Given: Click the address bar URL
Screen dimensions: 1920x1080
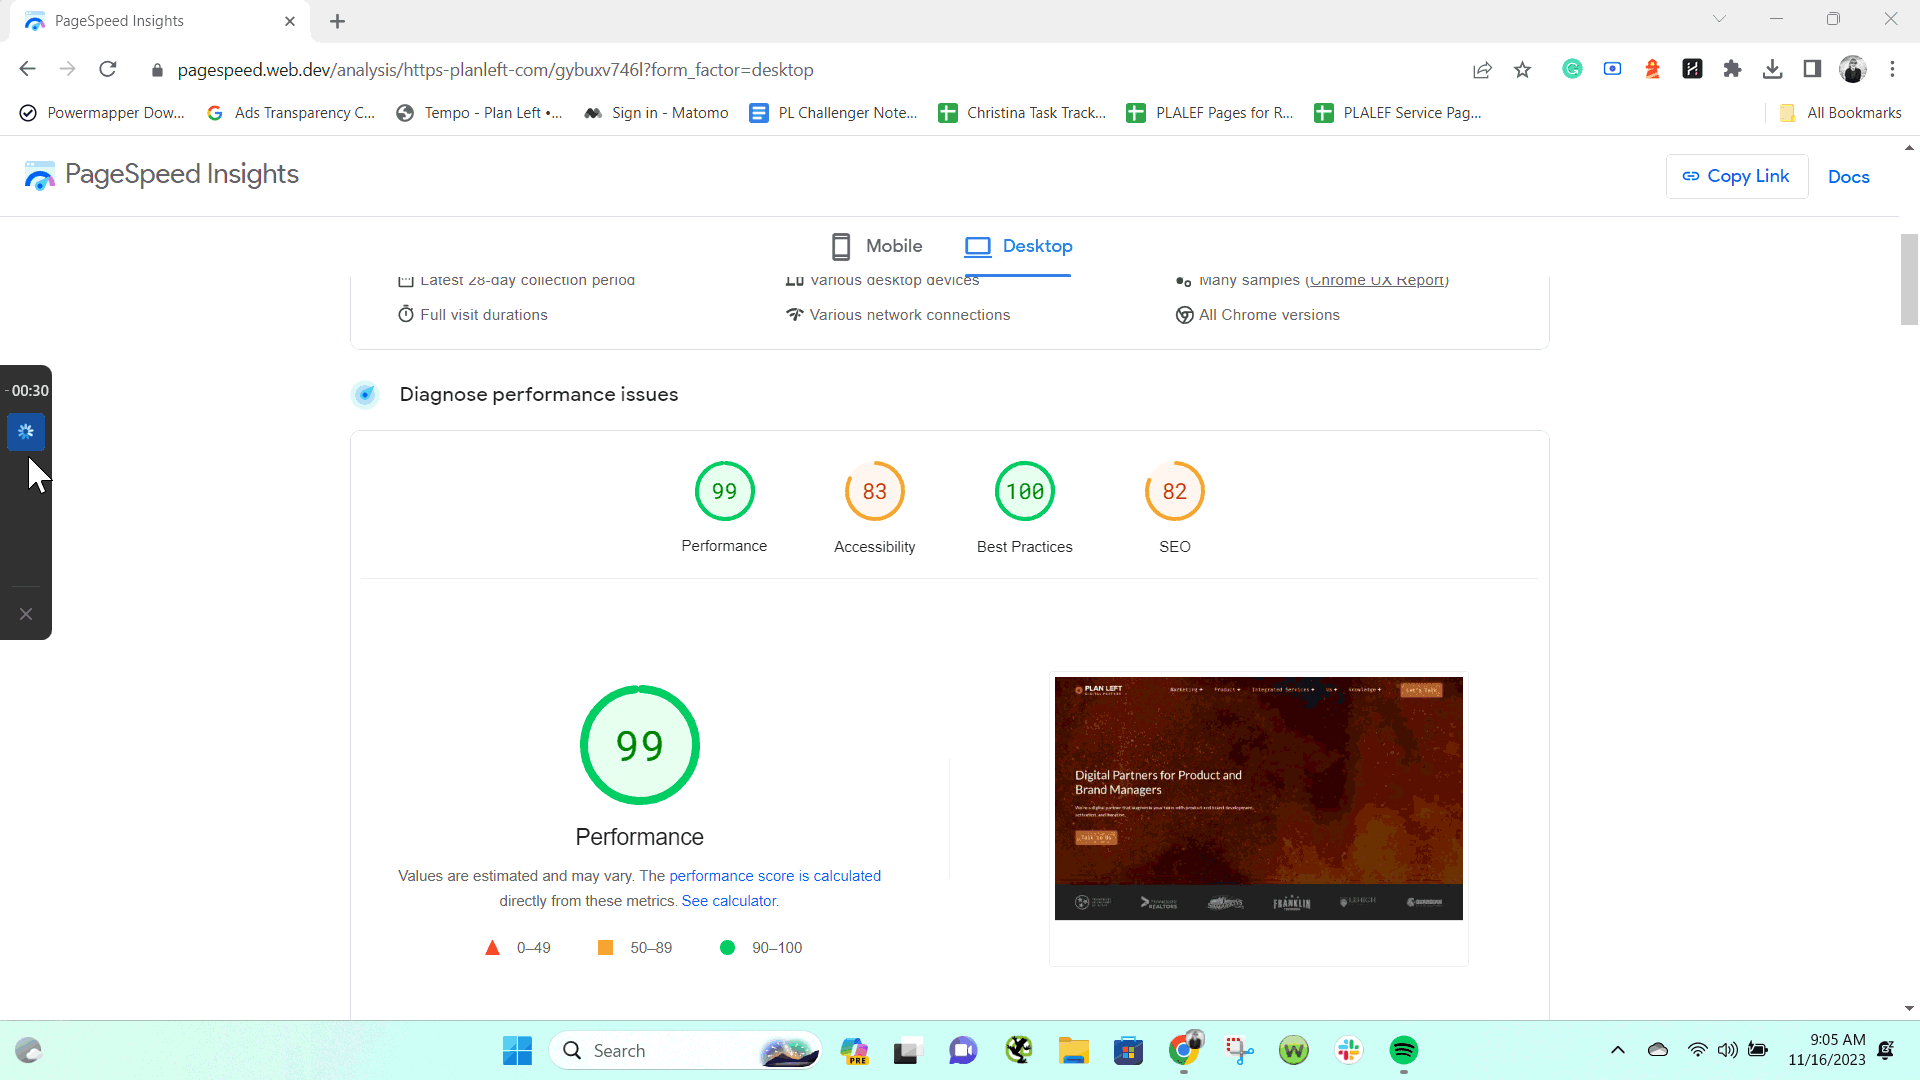Looking at the screenshot, I should [x=495, y=70].
